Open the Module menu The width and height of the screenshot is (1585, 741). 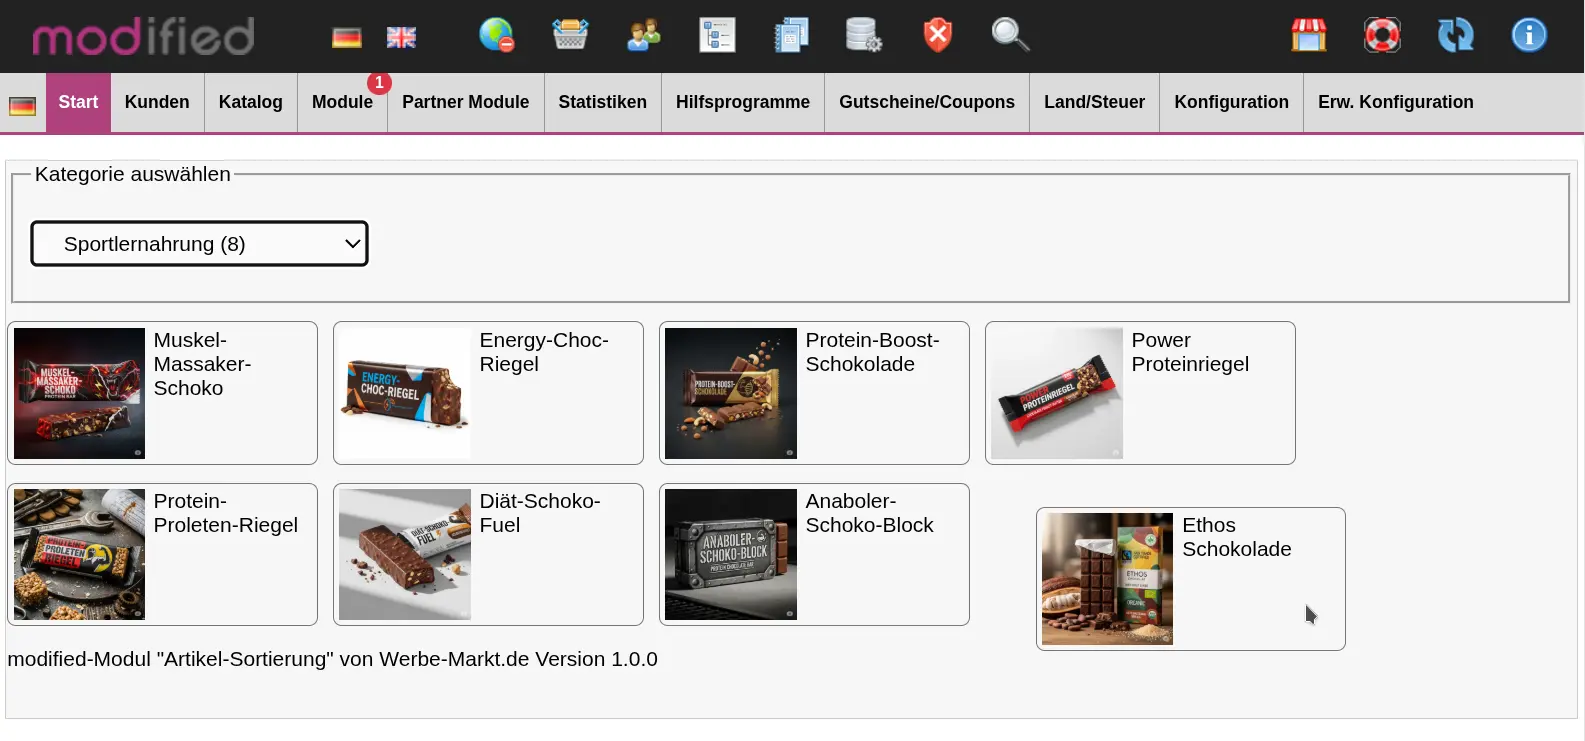[x=342, y=102]
